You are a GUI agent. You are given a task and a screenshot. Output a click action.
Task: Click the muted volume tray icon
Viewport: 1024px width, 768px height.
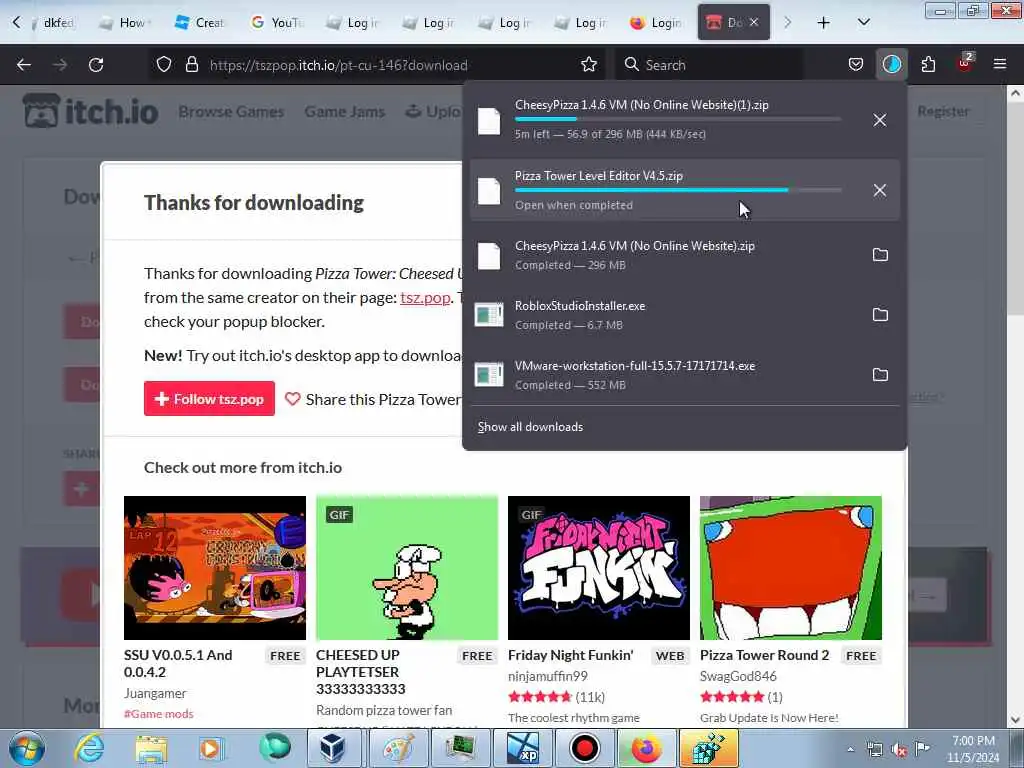[x=899, y=750]
